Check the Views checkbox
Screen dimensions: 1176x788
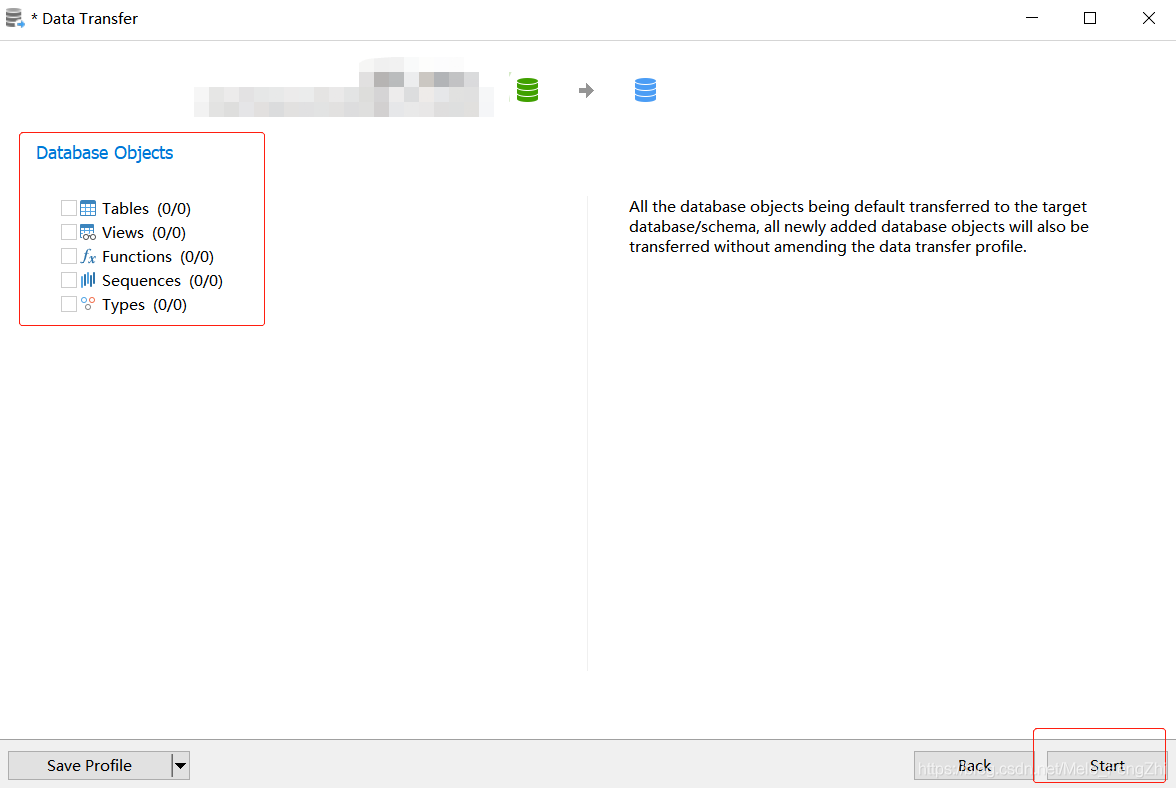pyautogui.click(x=68, y=232)
